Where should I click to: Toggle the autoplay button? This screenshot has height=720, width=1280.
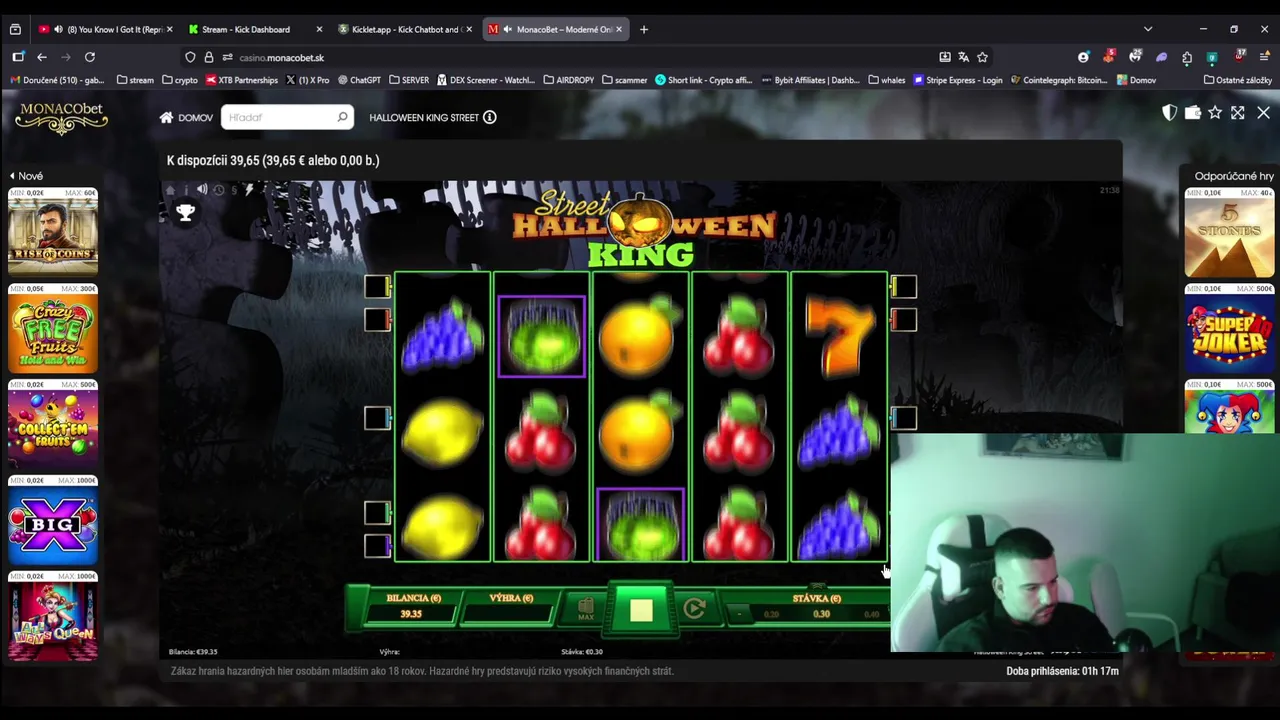click(695, 608)
